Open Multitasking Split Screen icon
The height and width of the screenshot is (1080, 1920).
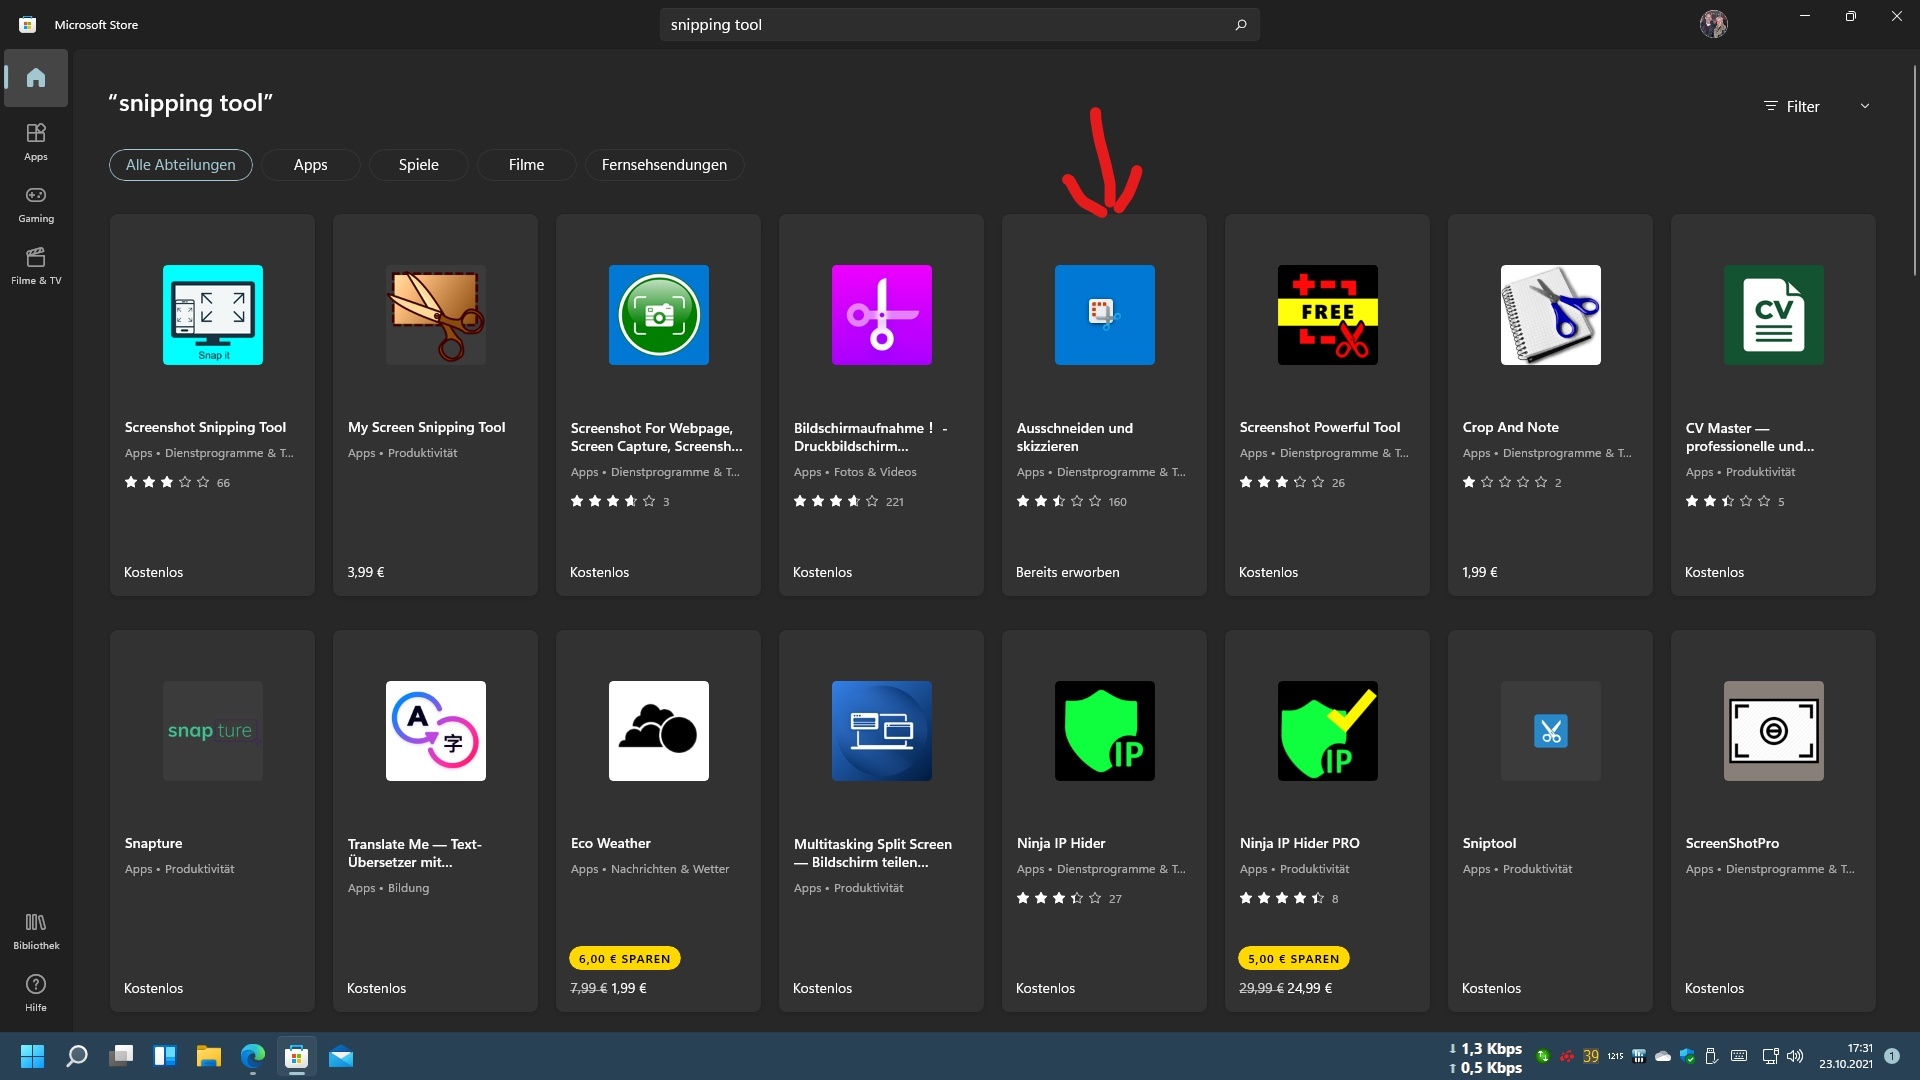[882, 731]
